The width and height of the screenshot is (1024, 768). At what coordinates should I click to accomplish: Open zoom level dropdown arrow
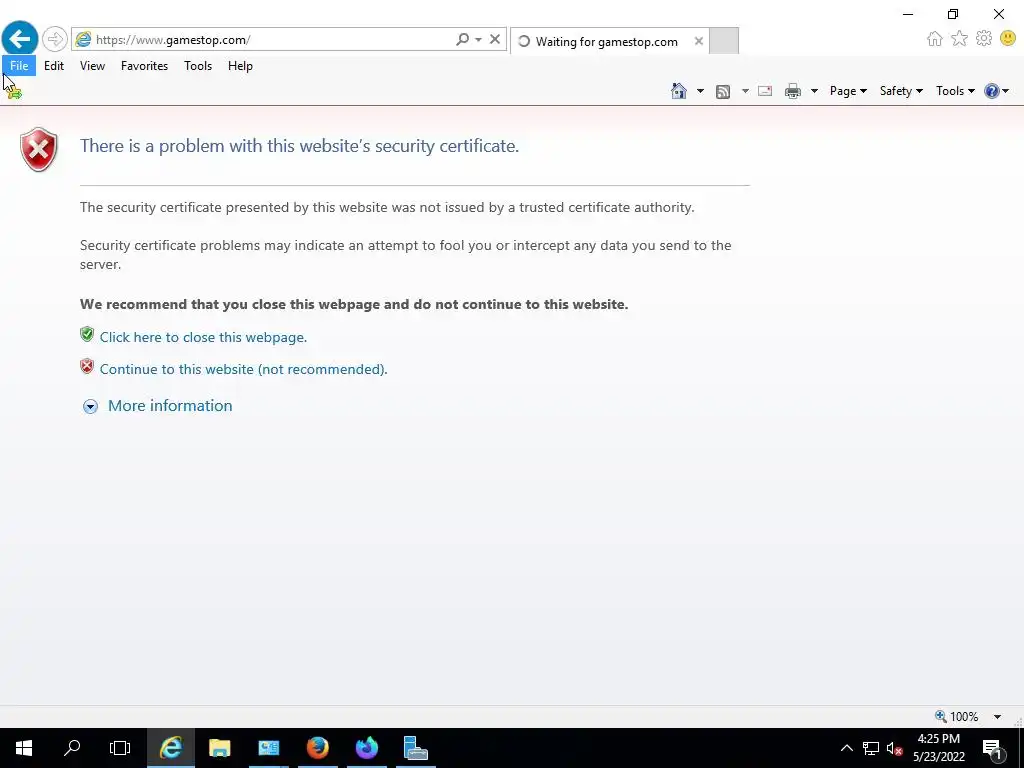pos(997,716)
